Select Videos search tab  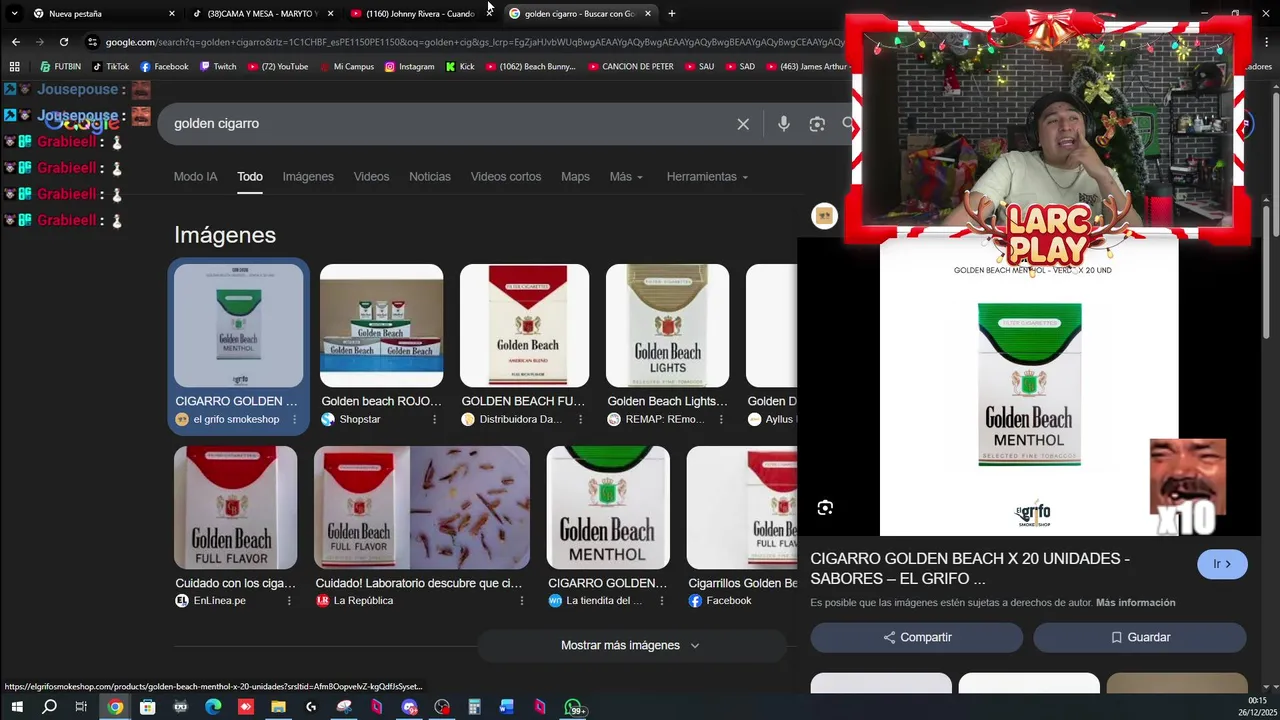371,177
